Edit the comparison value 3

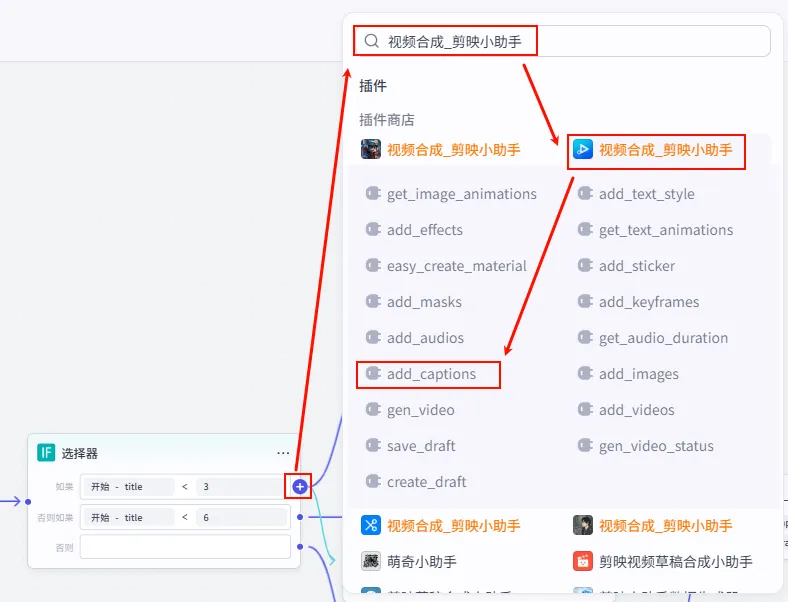click(241, 486)
